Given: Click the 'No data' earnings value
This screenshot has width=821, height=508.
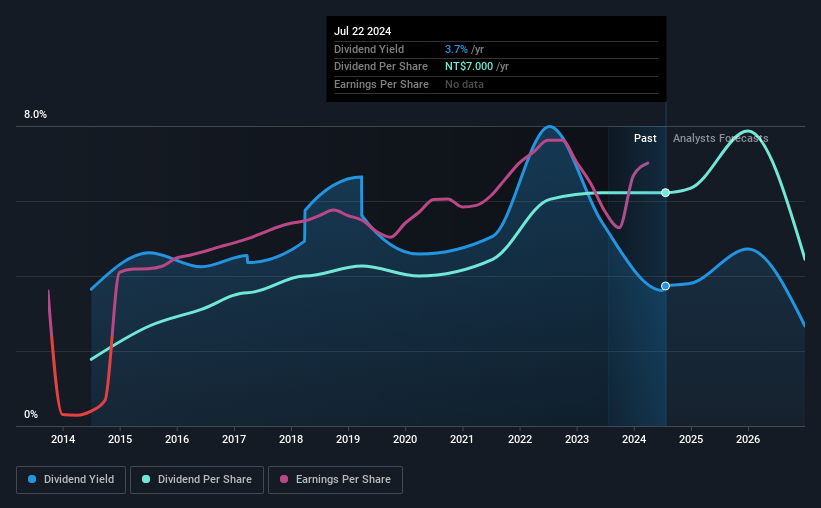Looking at the screenshot, I should pos(464,84).
